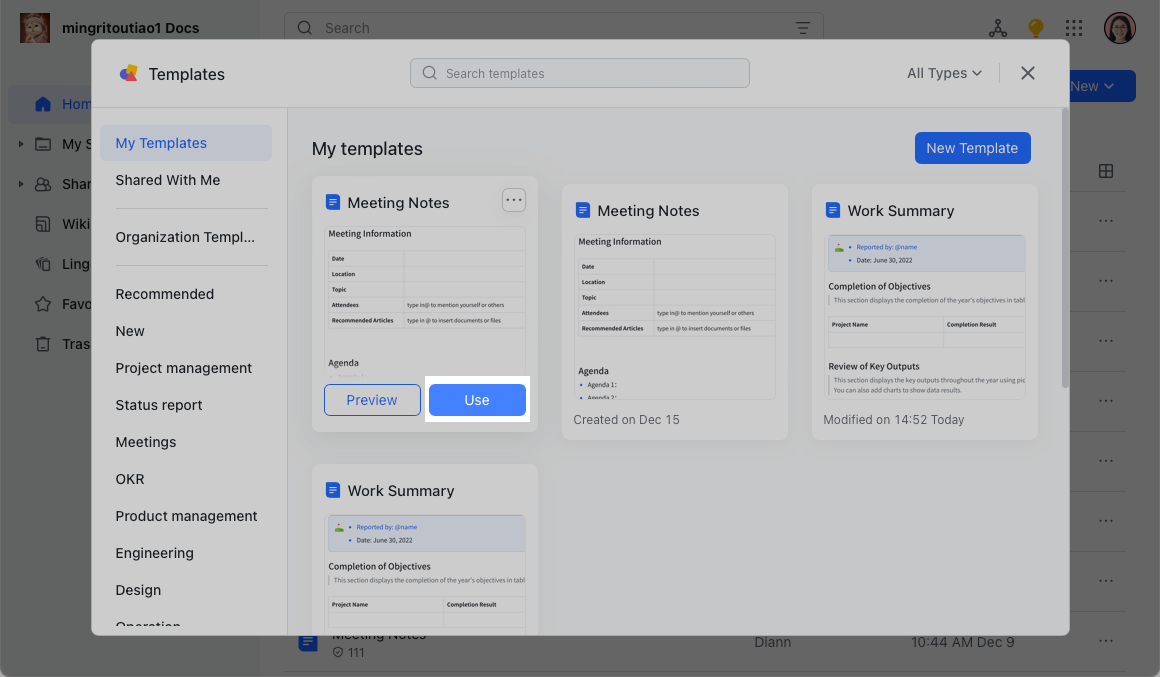This screenshot has height=677, width=1160.
Task: Expand the My Space tree arrow
Action: 21,144
